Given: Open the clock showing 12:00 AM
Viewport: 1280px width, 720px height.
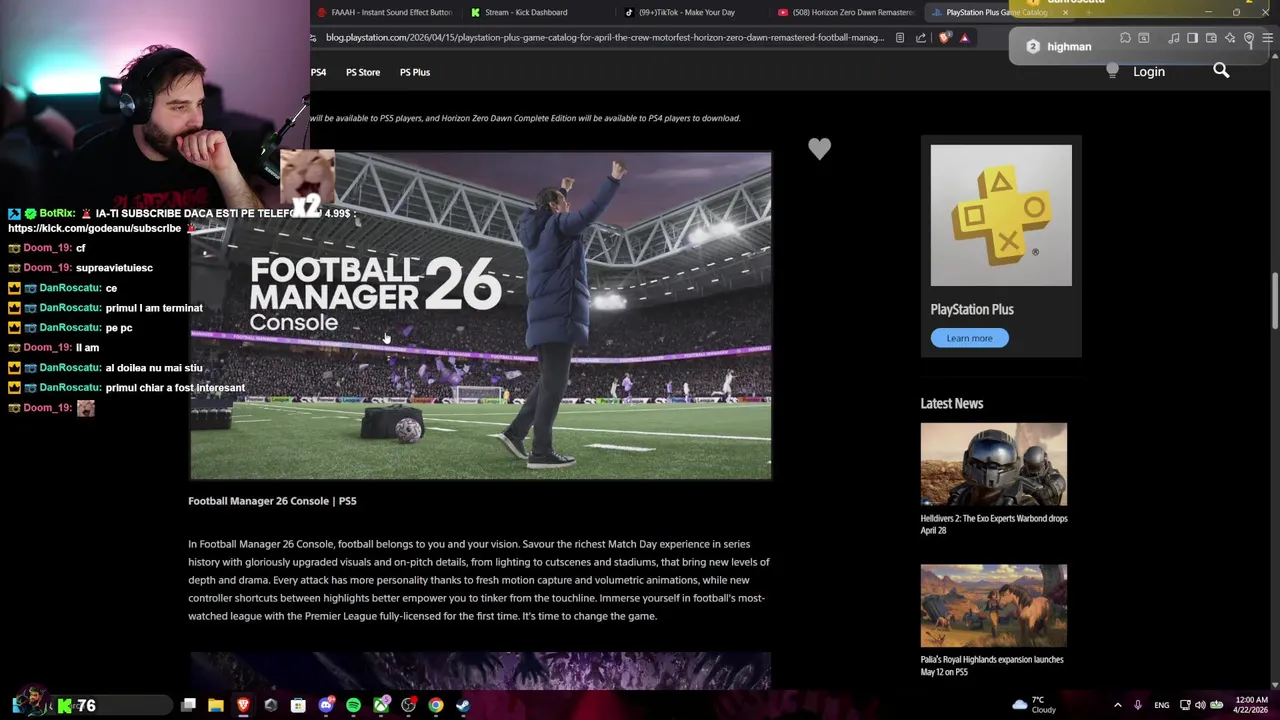Looking at the screenshot, I should [1252, 705].
